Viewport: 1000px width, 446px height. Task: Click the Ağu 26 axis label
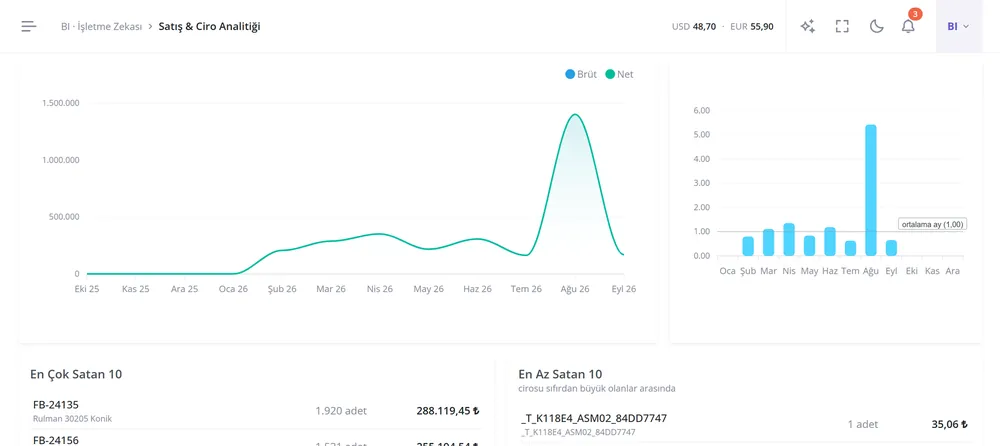coord(575,289)
